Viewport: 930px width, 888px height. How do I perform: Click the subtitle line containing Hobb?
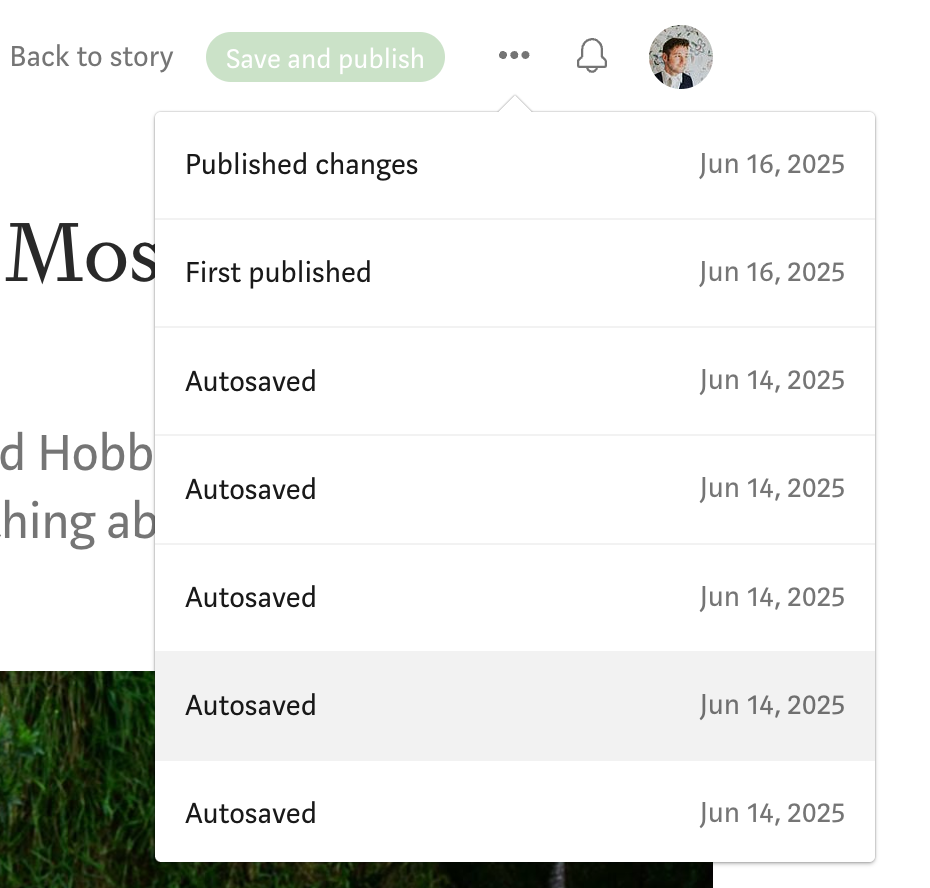coord(77,452)
